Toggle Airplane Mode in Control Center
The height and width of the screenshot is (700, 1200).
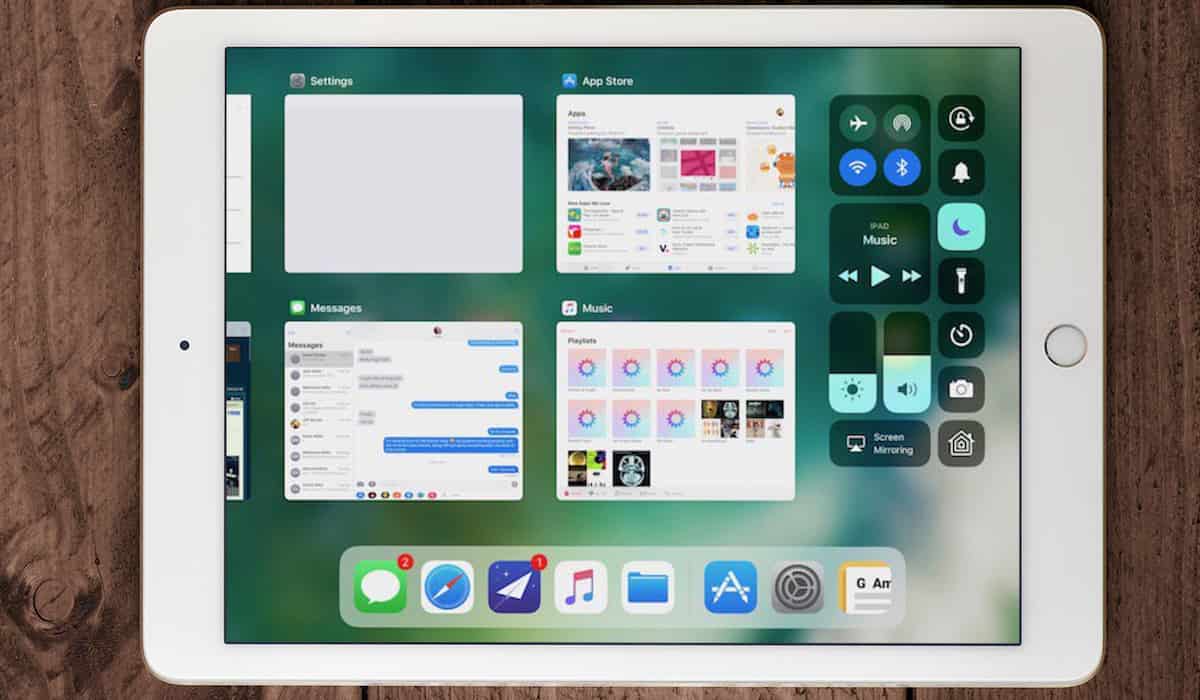click(x=857, y=122)
